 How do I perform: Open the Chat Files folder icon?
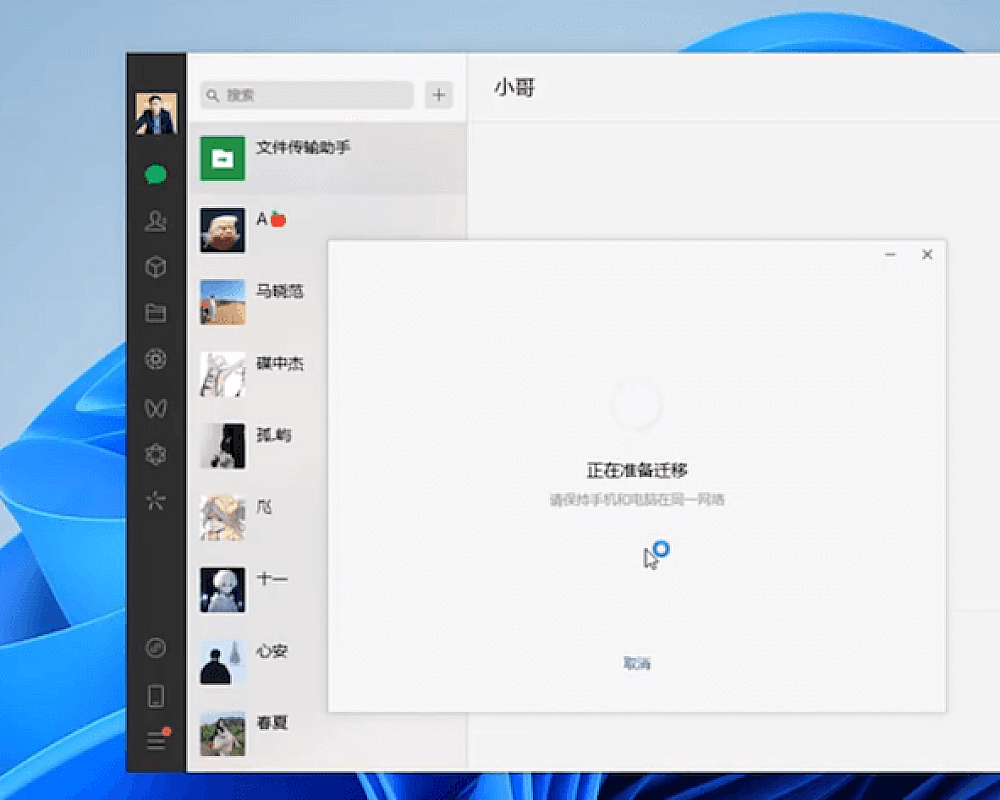[x=155, y=313]
